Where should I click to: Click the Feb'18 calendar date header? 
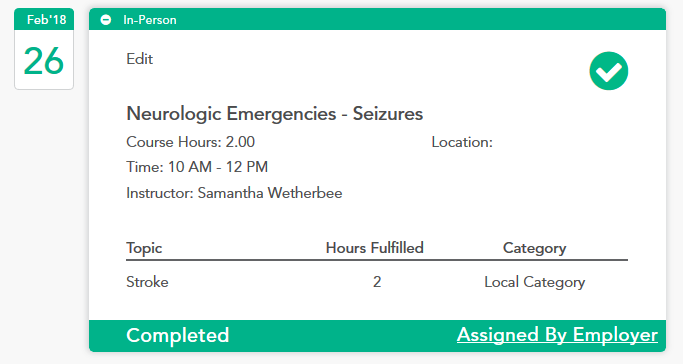tap(44, 20)
